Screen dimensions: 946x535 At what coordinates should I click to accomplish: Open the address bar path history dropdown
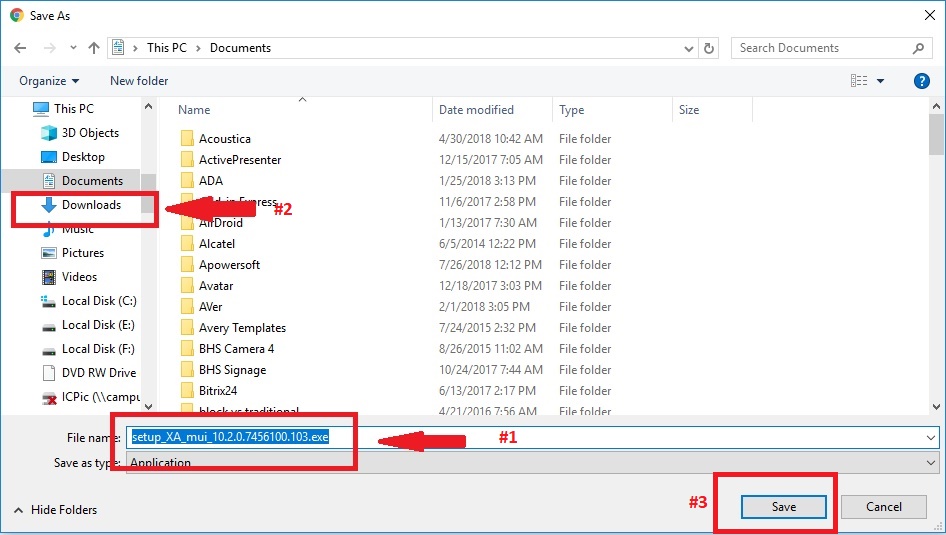689,48
